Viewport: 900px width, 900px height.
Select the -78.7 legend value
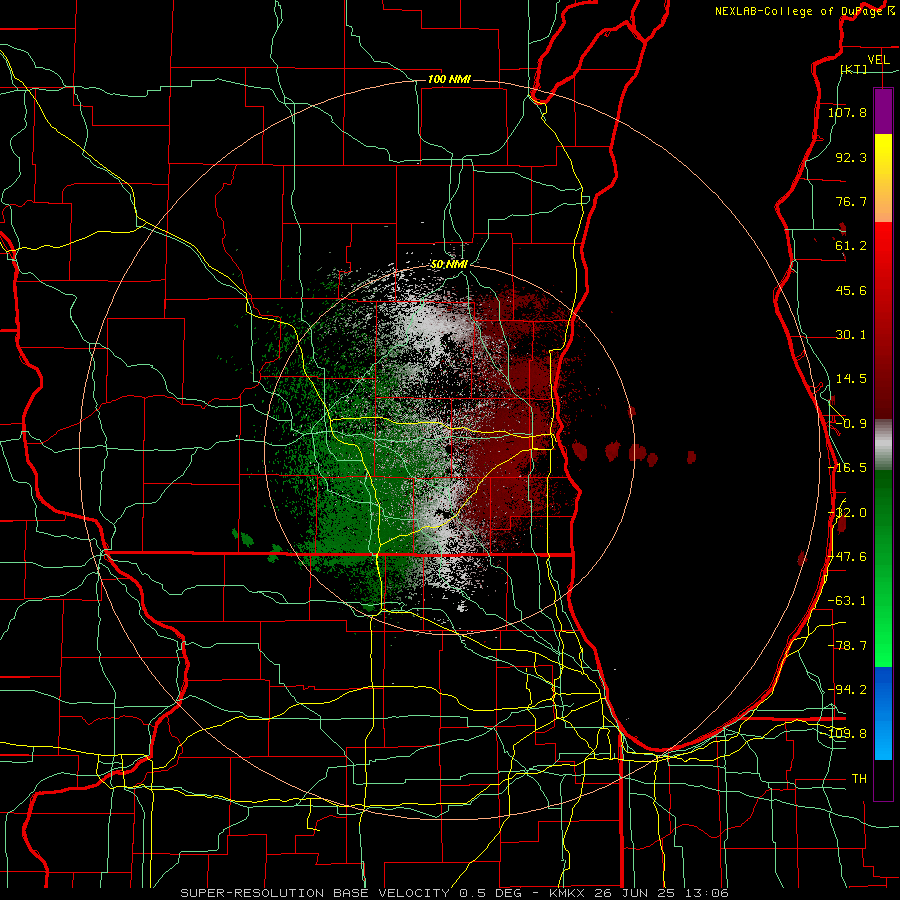847,646
